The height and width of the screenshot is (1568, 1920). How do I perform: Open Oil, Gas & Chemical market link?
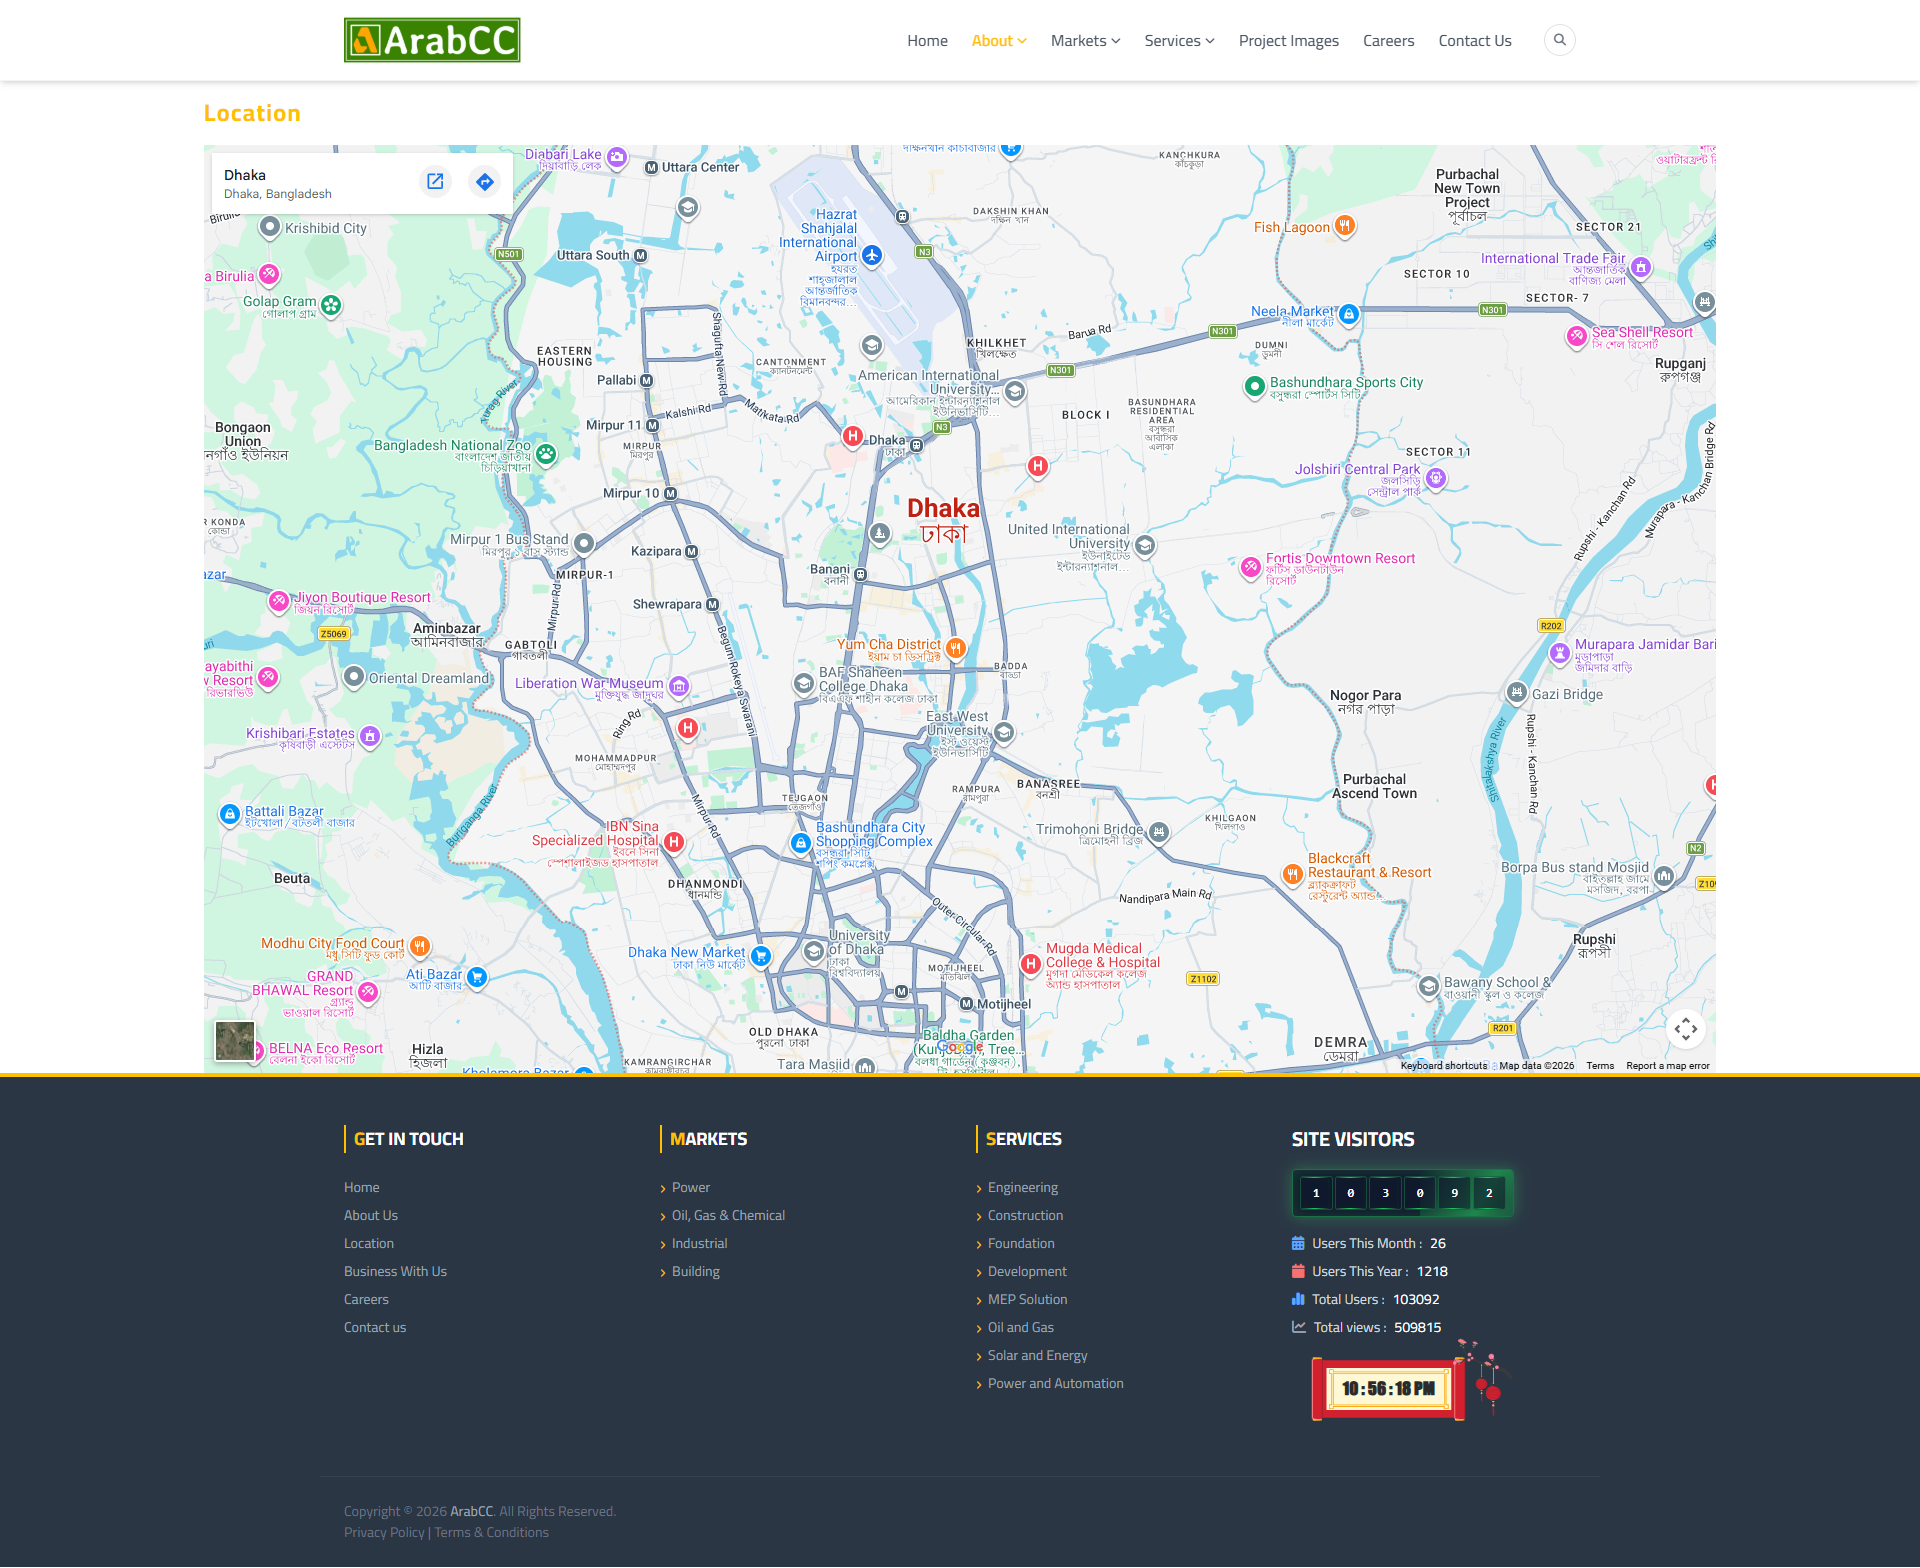pos(728,1216)
